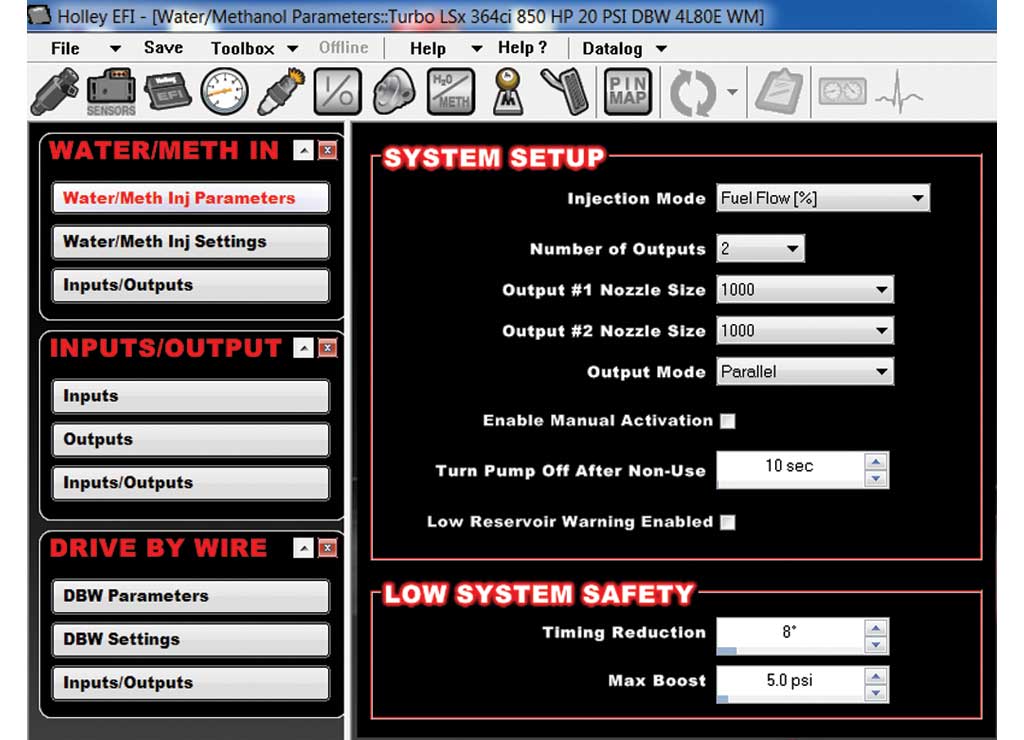Increase Timing Reduction with up arrow
This screenshot has width=1024, height=740.
[876, 628]
